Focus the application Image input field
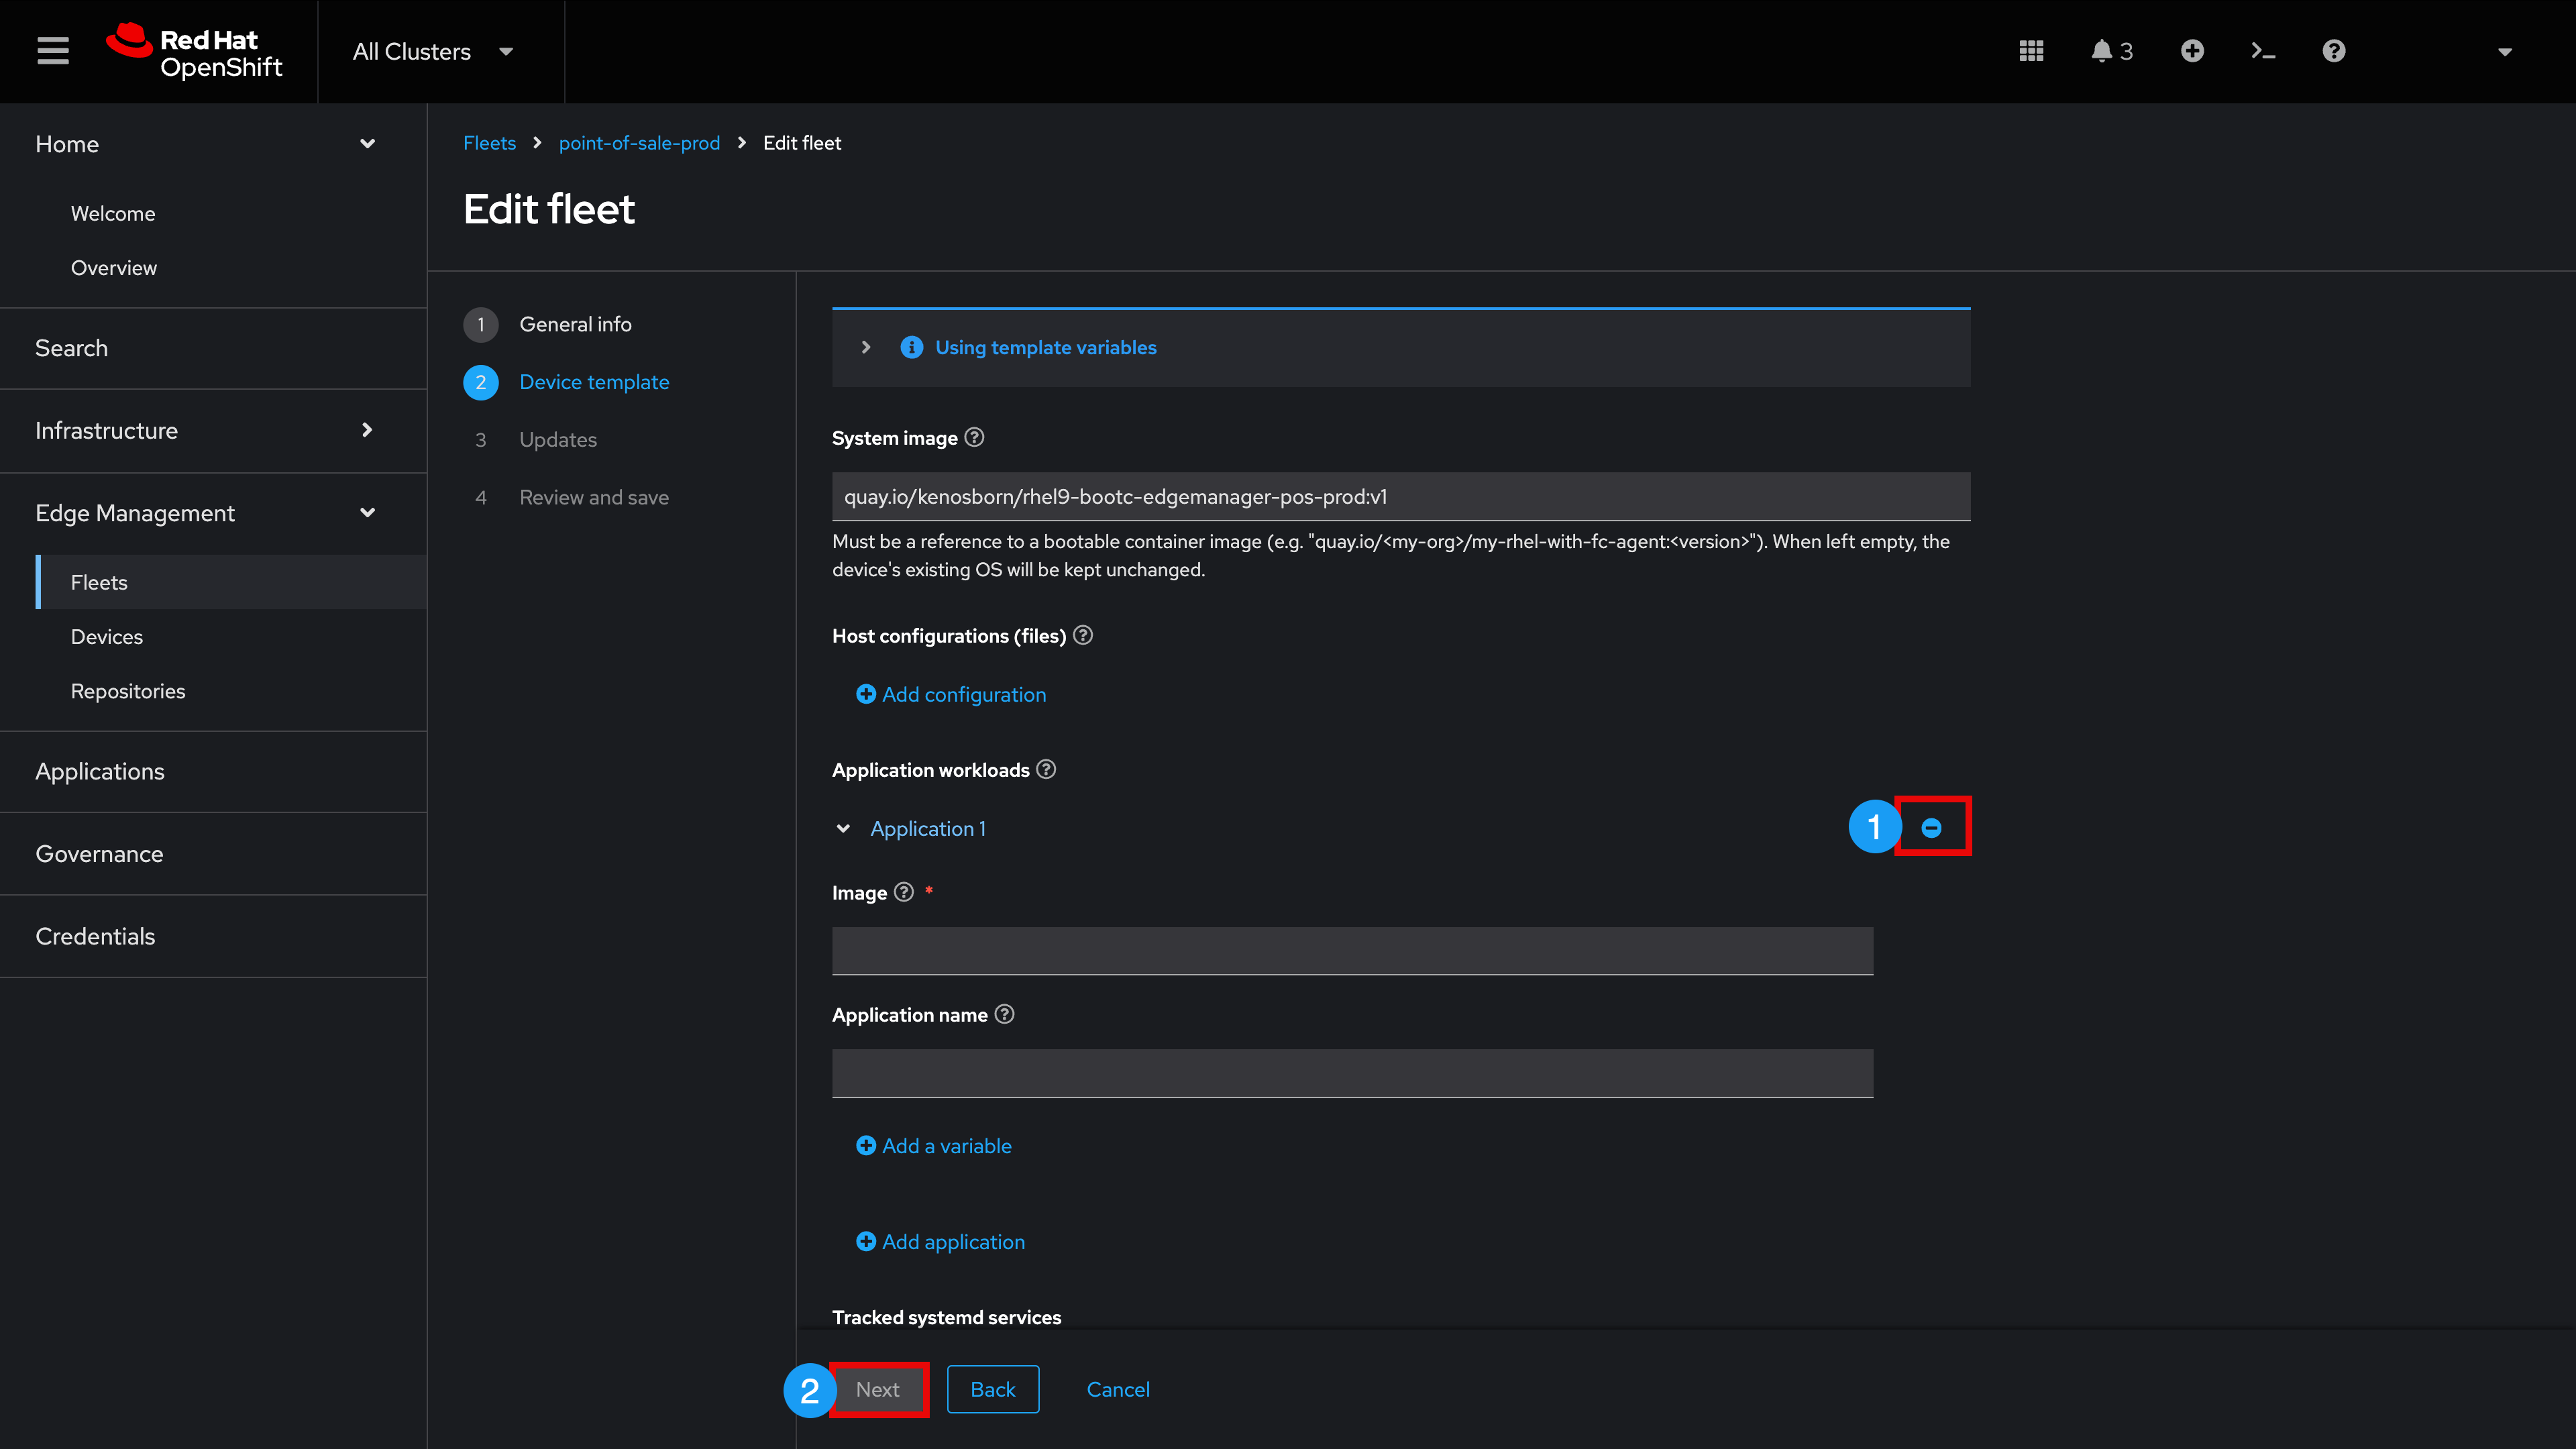This screenshot has width=2576, height=1449. click(x=1352, y=951)
